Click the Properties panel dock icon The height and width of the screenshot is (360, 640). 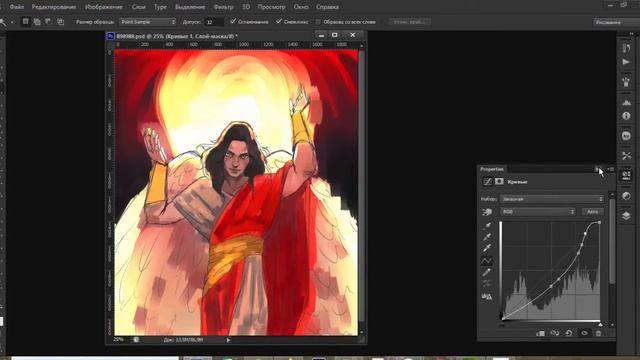pyautogui.click(x=626, y=176)
